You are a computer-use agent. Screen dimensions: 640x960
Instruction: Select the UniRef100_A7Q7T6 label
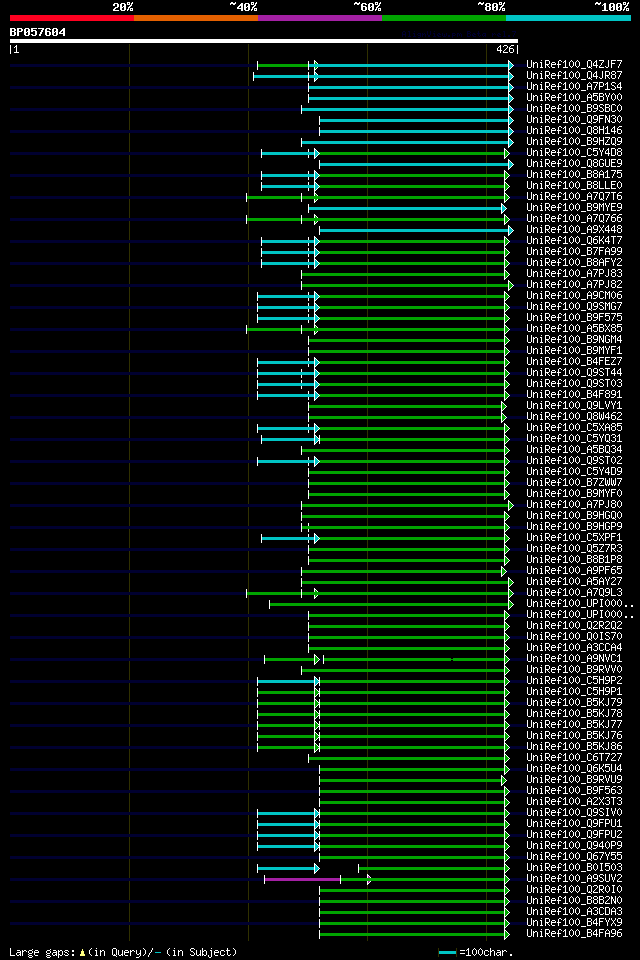[x=574, y=197]
